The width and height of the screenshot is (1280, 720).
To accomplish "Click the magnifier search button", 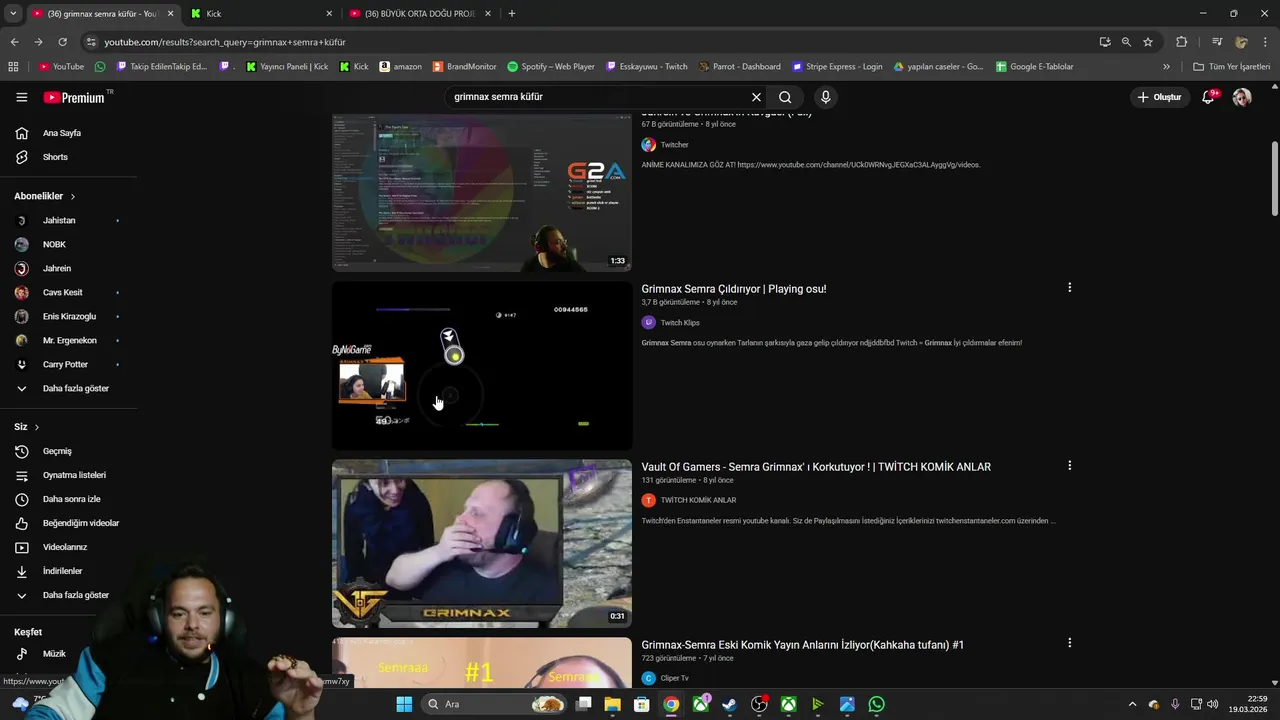I will 785,97.
